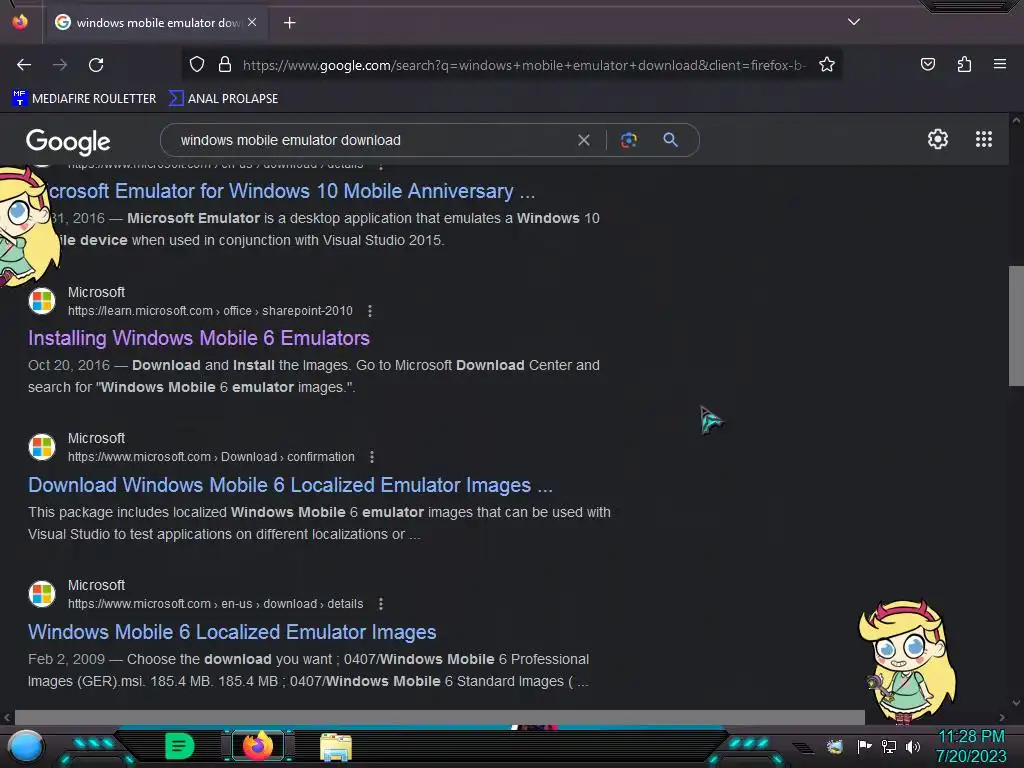Viewport: 1024px width, 768px height.
Task: Click Microsoft favicon of Feb 2, 2009 result
Action: (x=42, y=594)
